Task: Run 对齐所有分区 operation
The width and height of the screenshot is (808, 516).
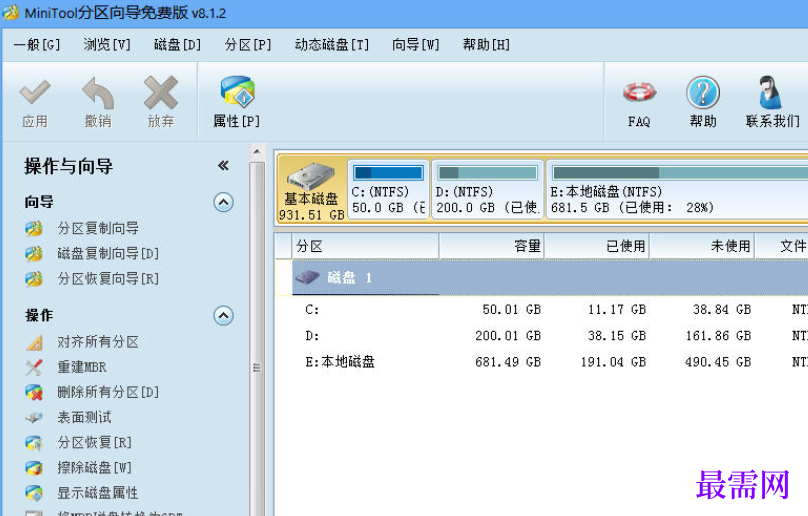Action: point(98,342)
